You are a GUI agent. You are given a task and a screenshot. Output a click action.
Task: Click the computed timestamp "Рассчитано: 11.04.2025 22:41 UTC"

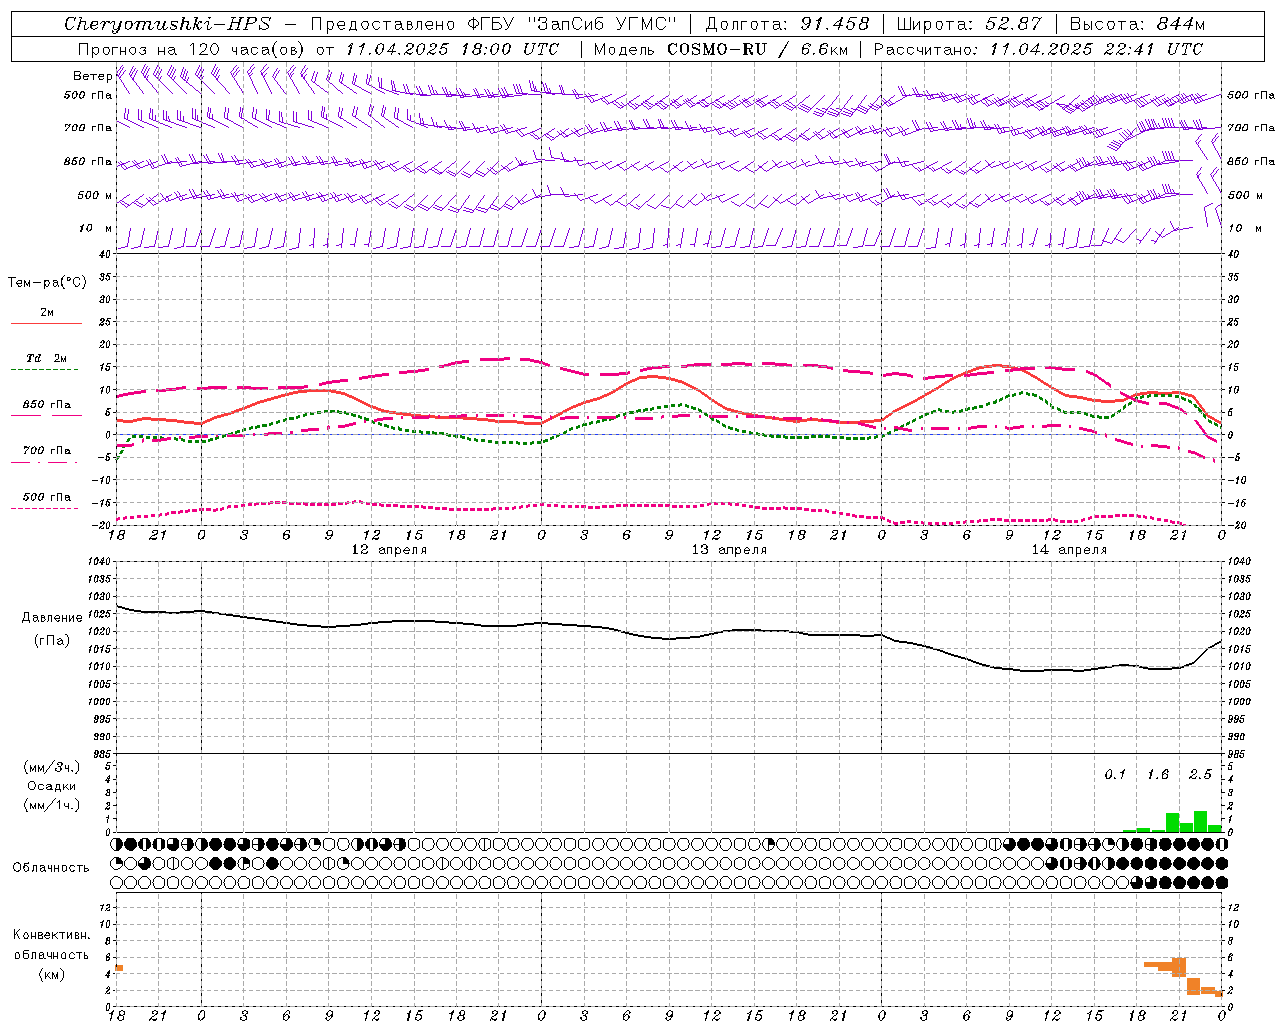[x=1038, y=49]
